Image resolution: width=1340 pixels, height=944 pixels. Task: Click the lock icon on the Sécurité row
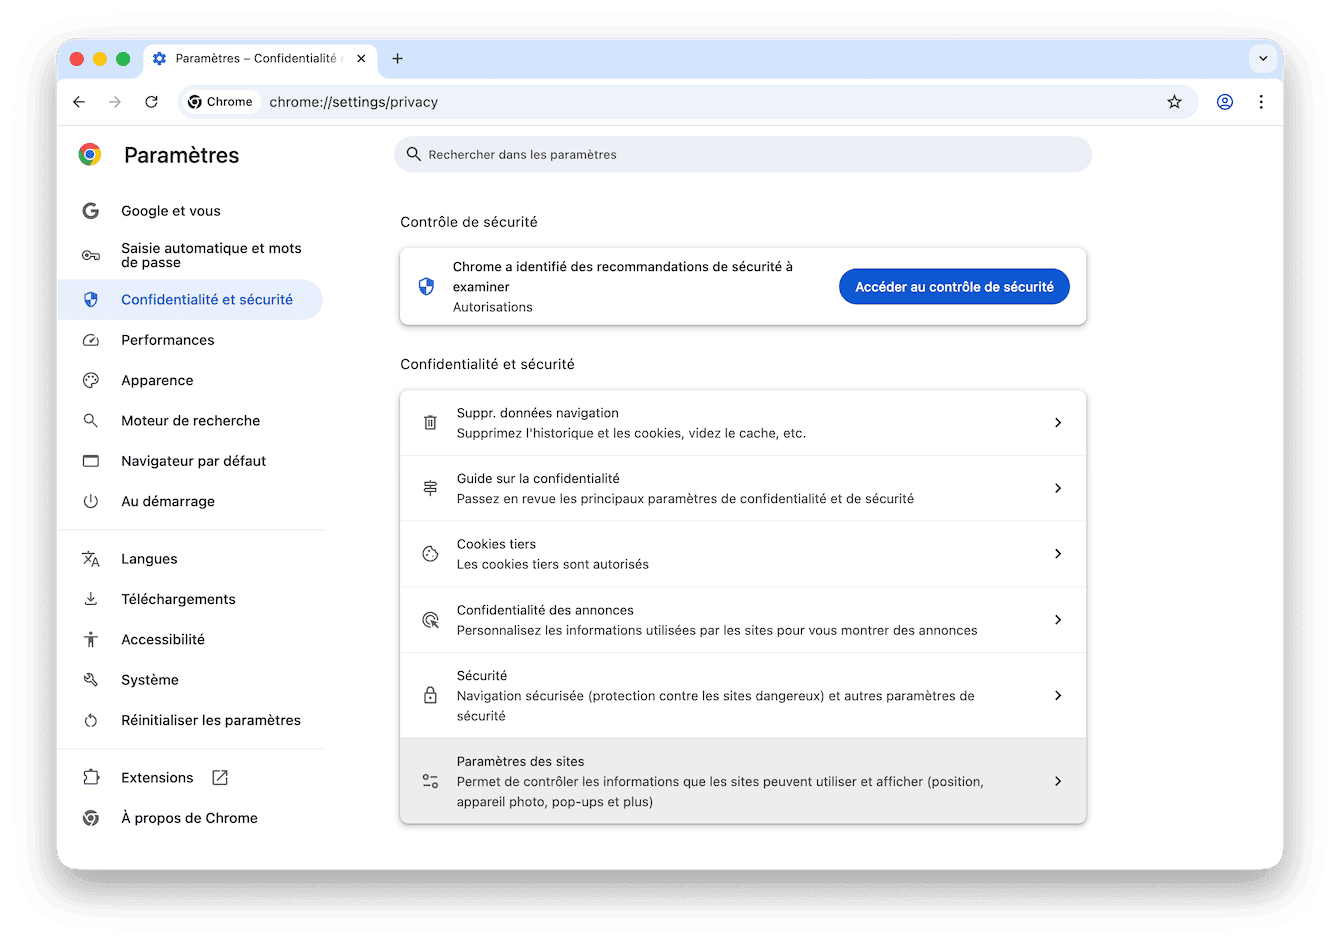click(430, 695)
